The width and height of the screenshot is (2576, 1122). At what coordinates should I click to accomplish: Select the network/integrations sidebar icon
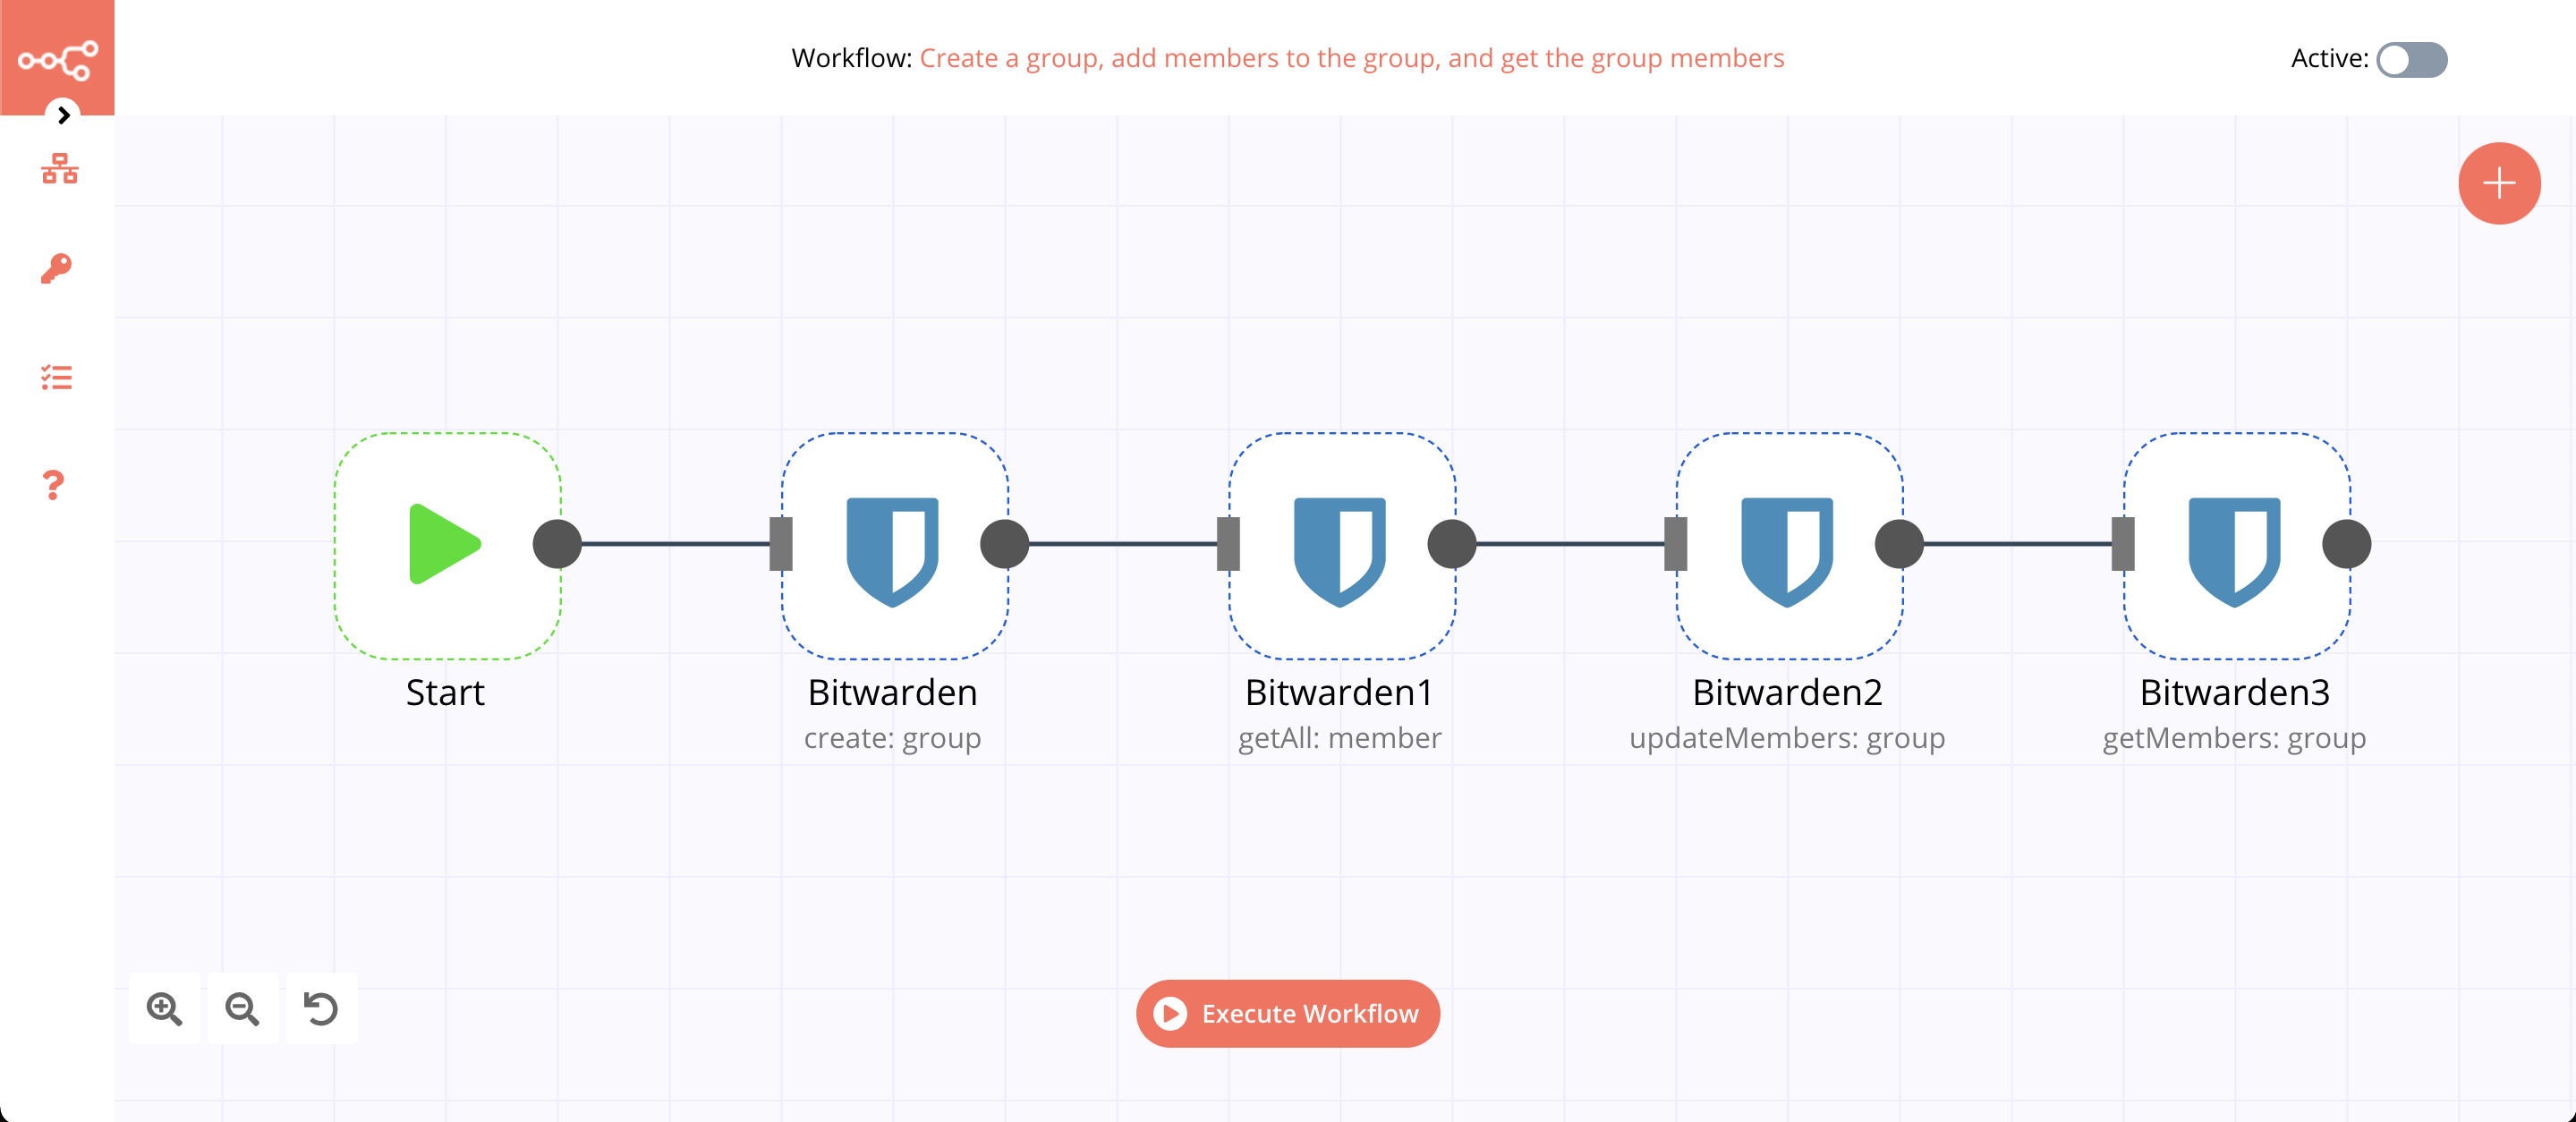coord(57,173)
